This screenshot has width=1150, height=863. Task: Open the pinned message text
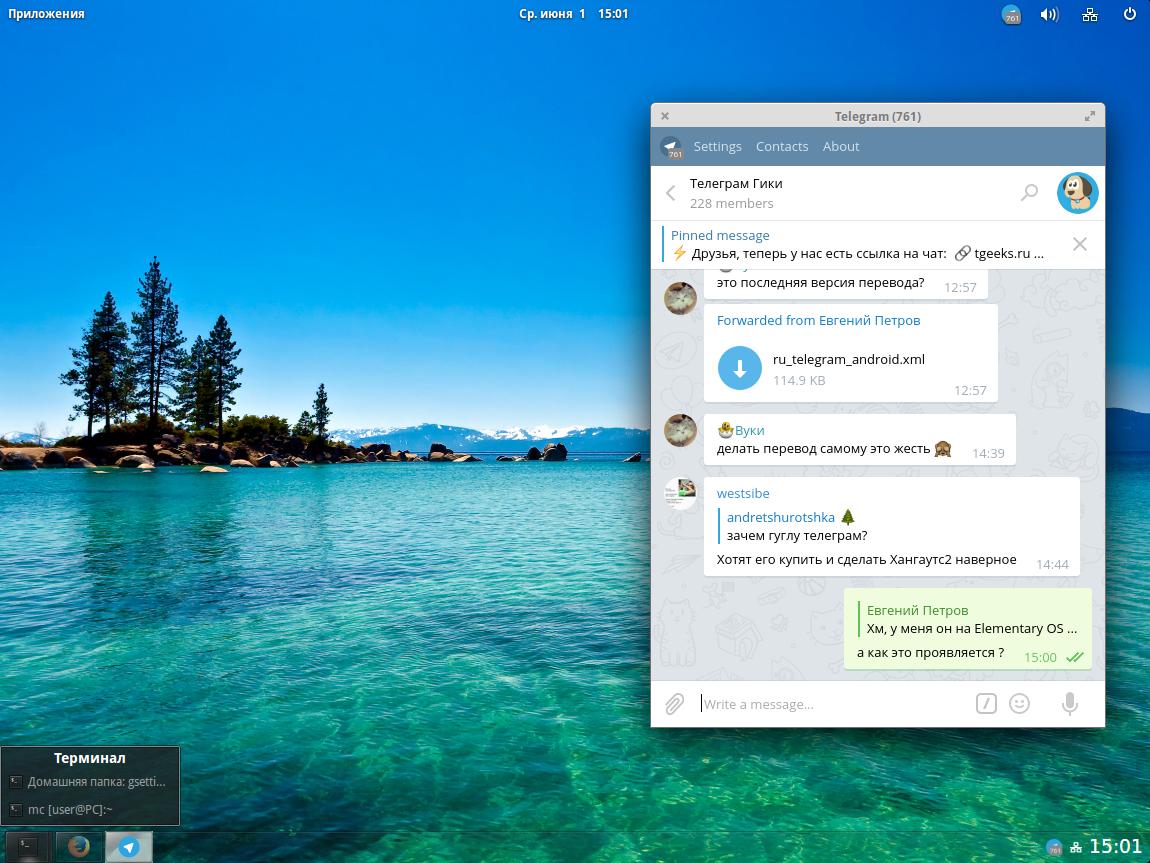(x=857, y=254)
